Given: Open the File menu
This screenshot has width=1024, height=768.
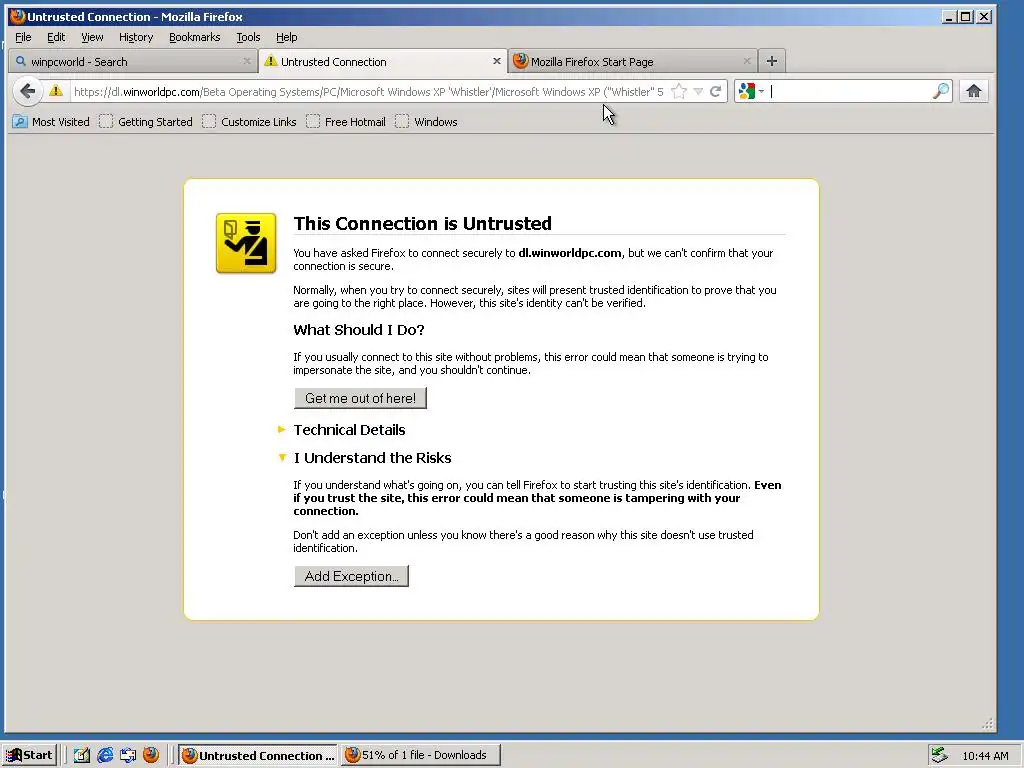Looking at the screenshot, I should [x=24, y=37].
